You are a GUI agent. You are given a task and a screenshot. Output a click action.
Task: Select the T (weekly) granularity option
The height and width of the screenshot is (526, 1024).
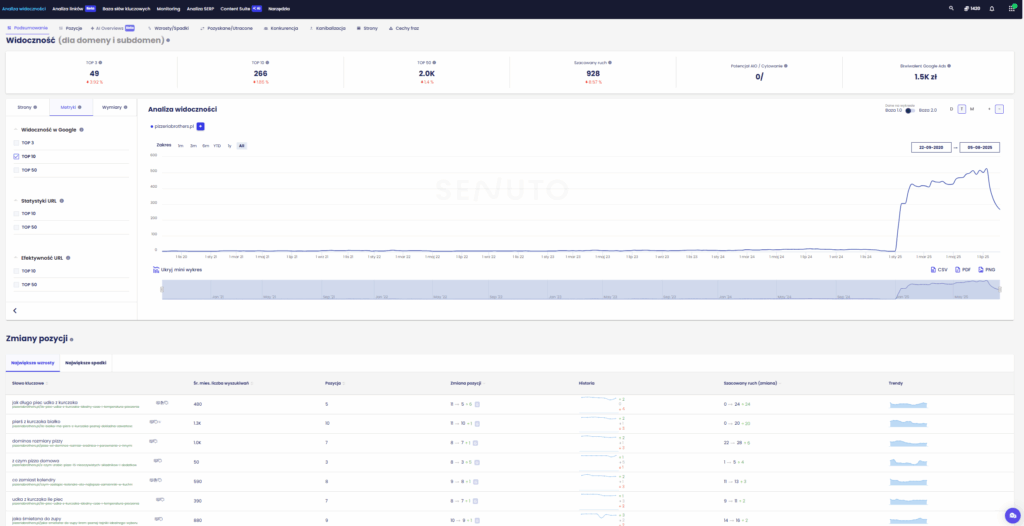(962, 109)
